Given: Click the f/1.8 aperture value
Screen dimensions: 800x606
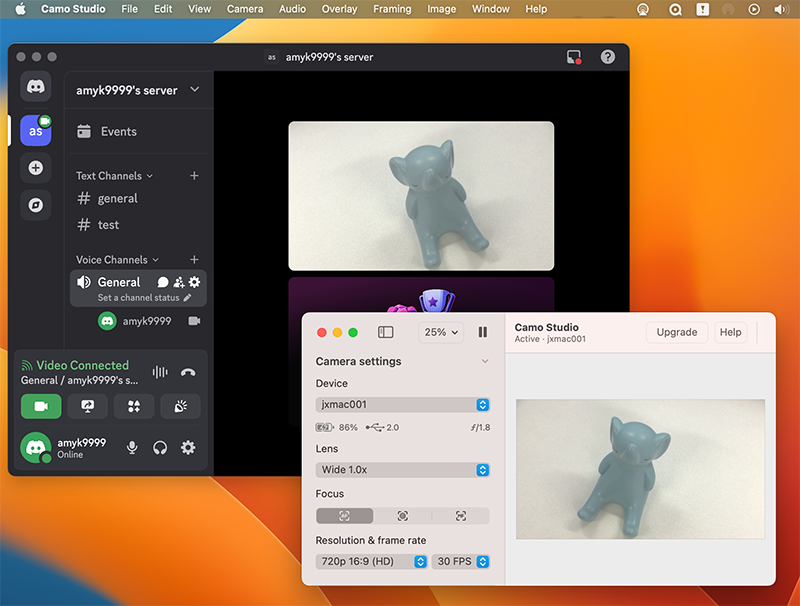Looking at the screenshot, I should click(480, 427).
